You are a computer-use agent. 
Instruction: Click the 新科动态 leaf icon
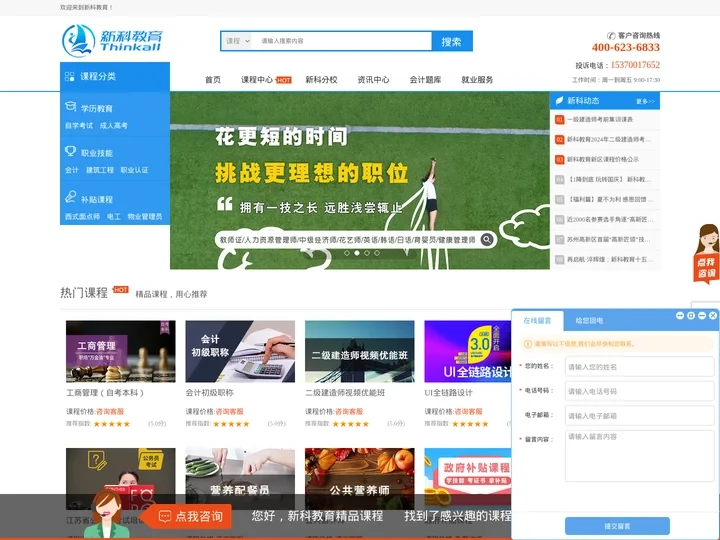(559, 101)
